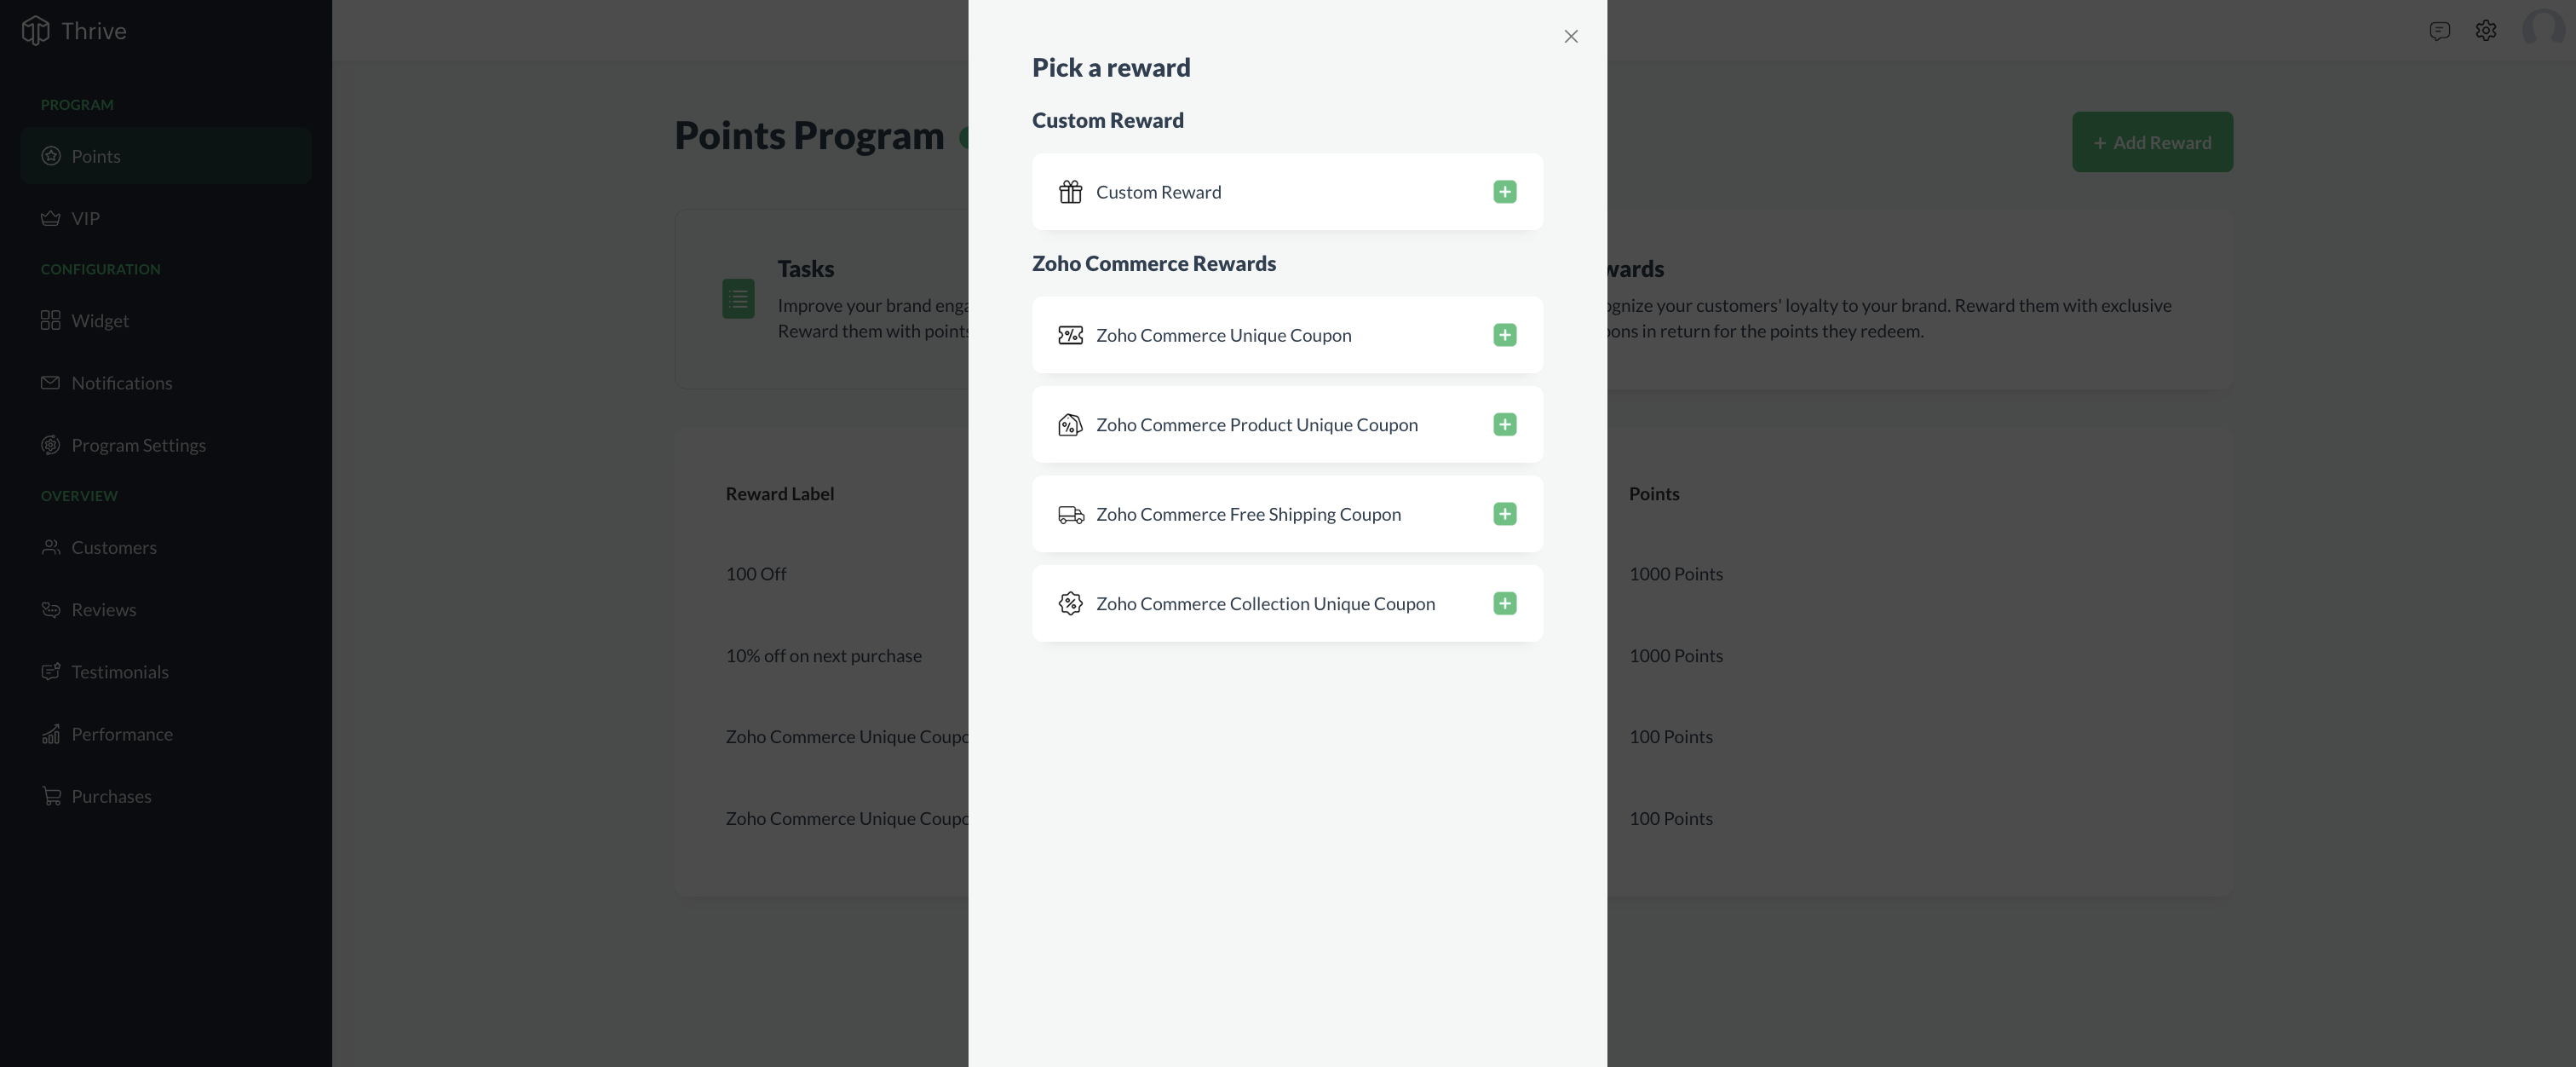Add the Zoho Commerce Free Shipping Coupon reward

coord(1505,514)
